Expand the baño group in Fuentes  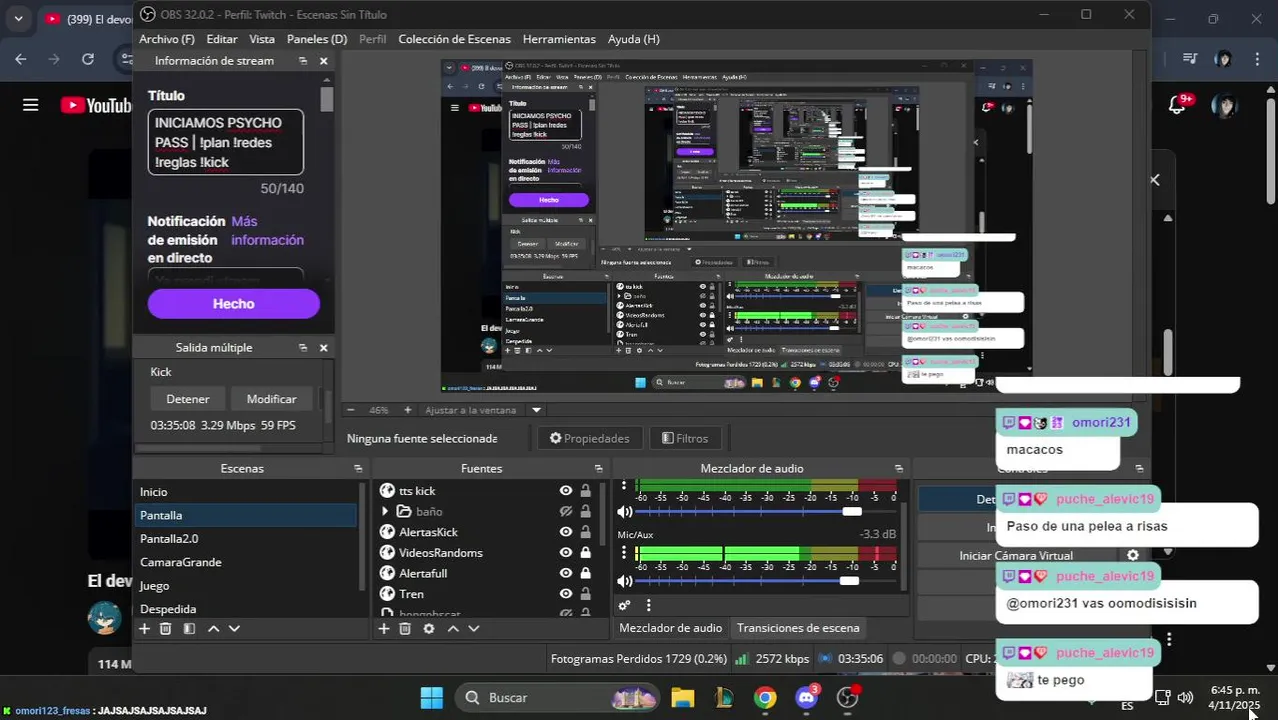(385, 512)
